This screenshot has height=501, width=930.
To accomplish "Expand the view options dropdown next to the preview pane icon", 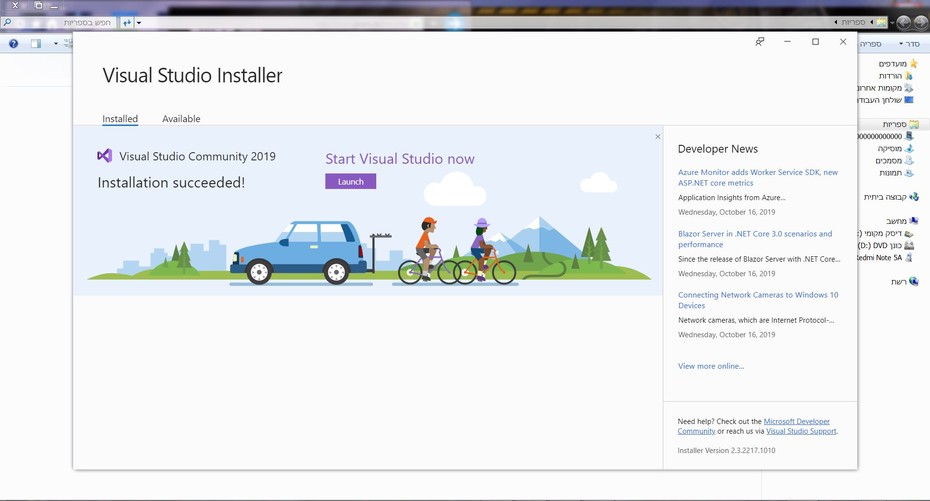I will [56, 43].
